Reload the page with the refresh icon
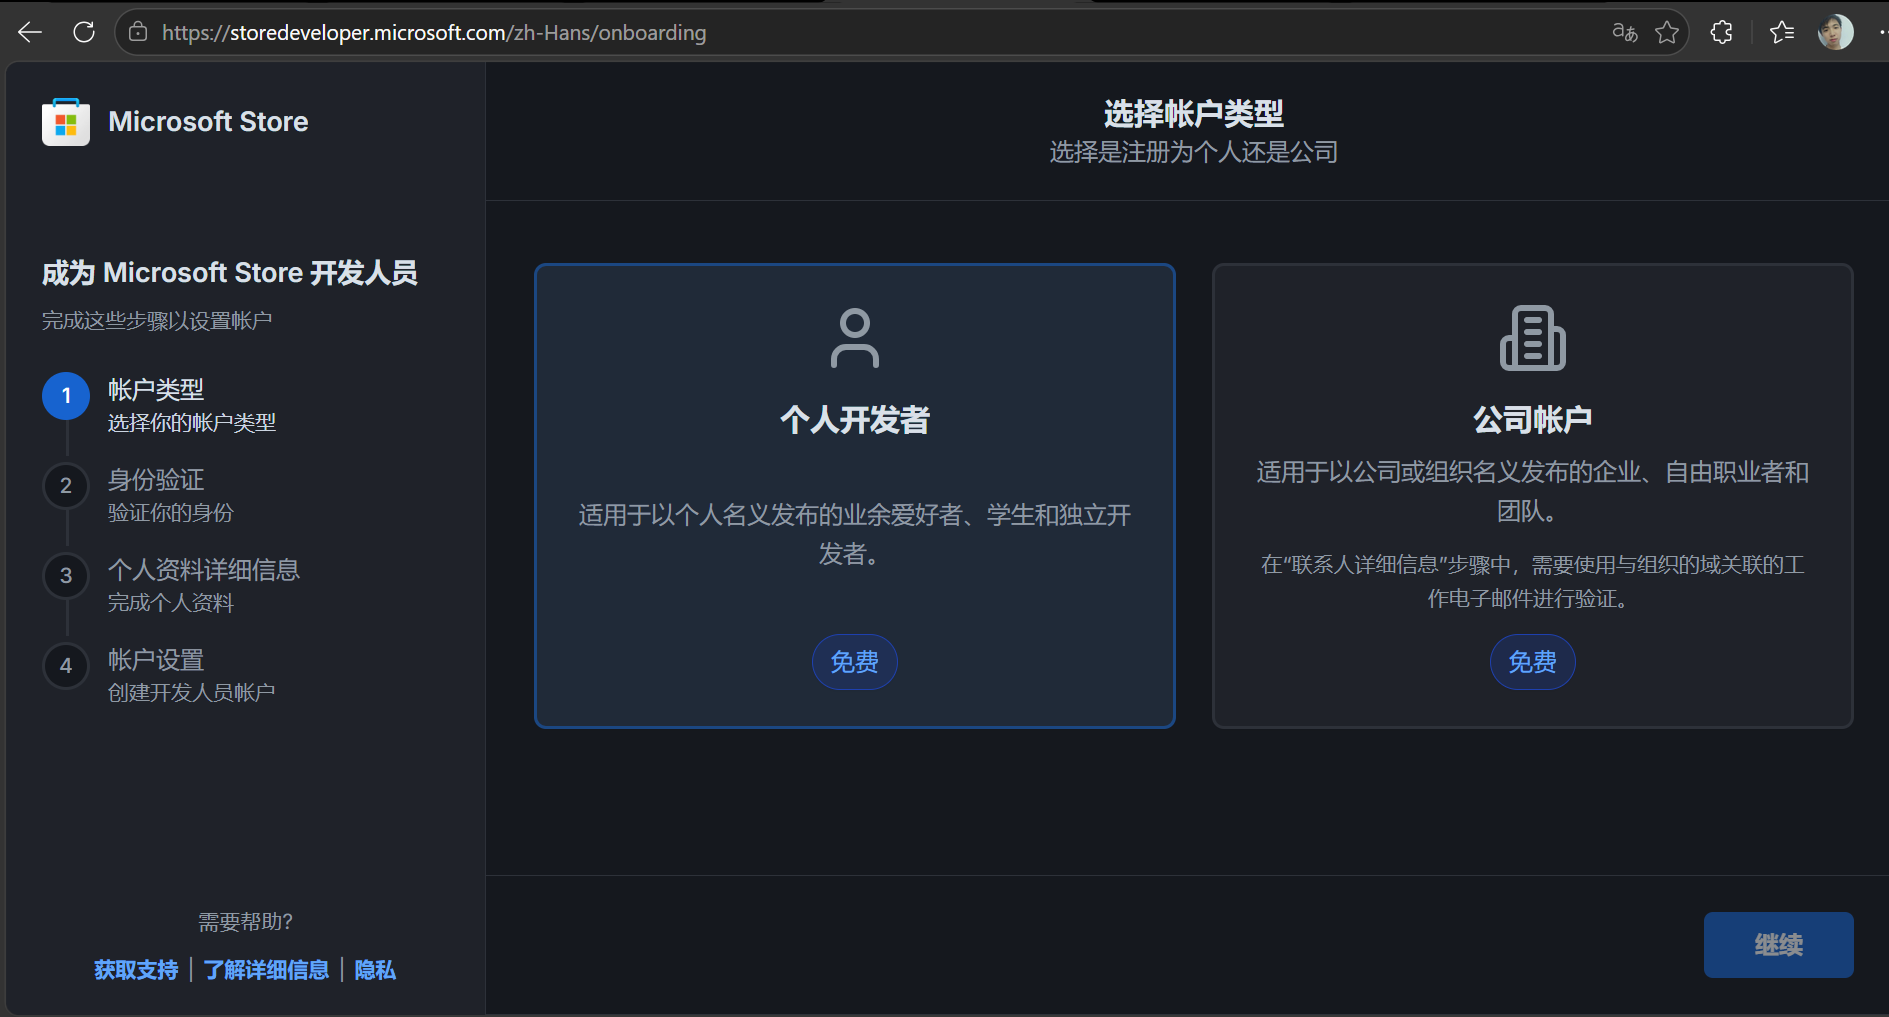This screenshot has height=1017, width=1889. pyautogui.click(x=84, y=32)
